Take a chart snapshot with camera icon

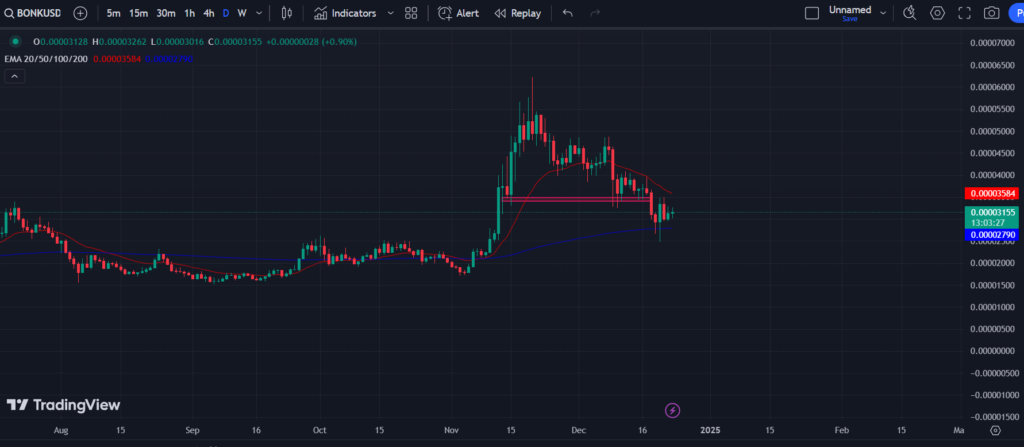coord(991,13)
